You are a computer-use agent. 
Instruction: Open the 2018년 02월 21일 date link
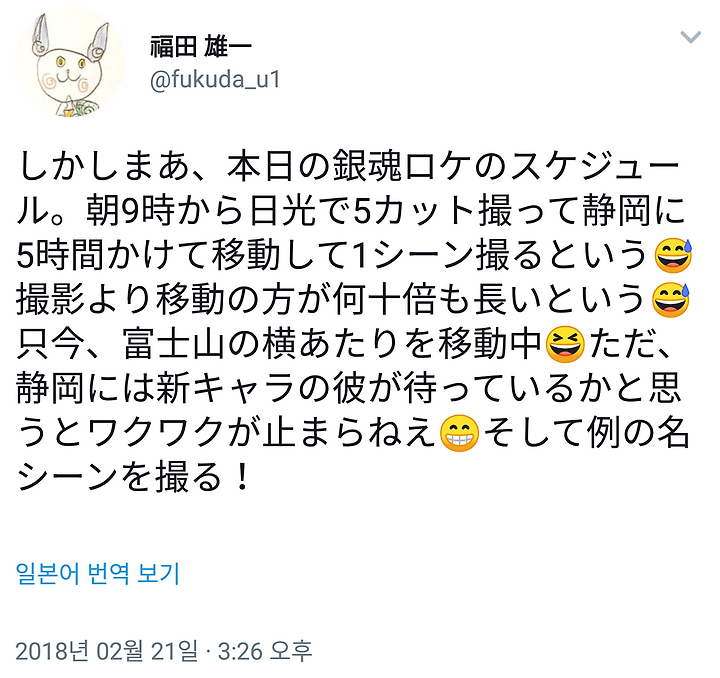(107, 650)
